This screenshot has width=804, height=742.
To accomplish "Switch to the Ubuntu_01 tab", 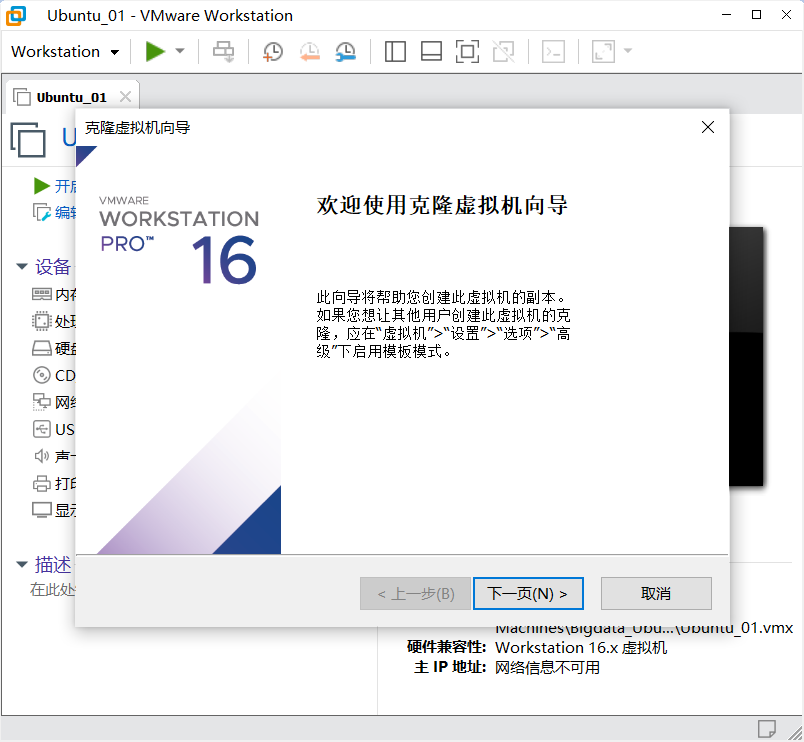I will tap(71, 97).
